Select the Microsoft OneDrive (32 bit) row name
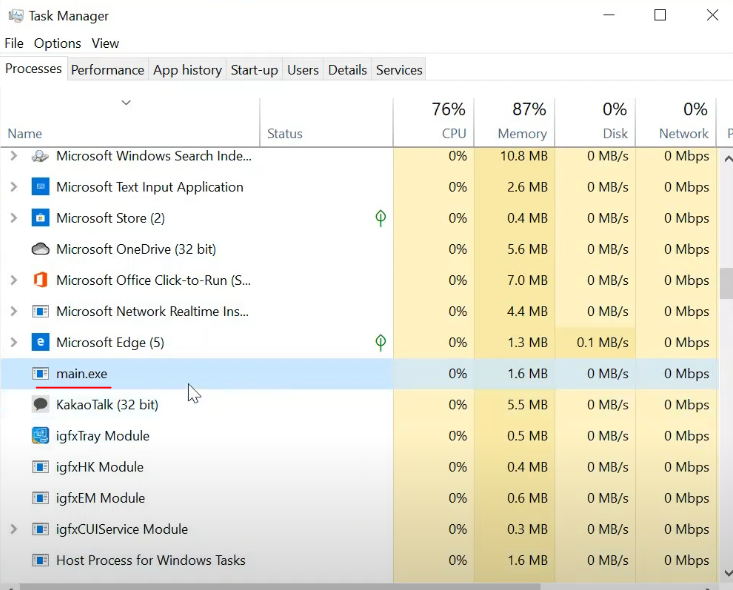733x590 pixels. pos(136,249)
